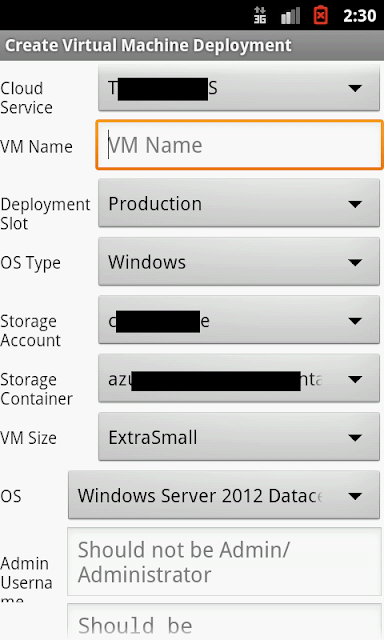
Task: Tap the Deployment Slot label
Action: [x=45, y=213]
